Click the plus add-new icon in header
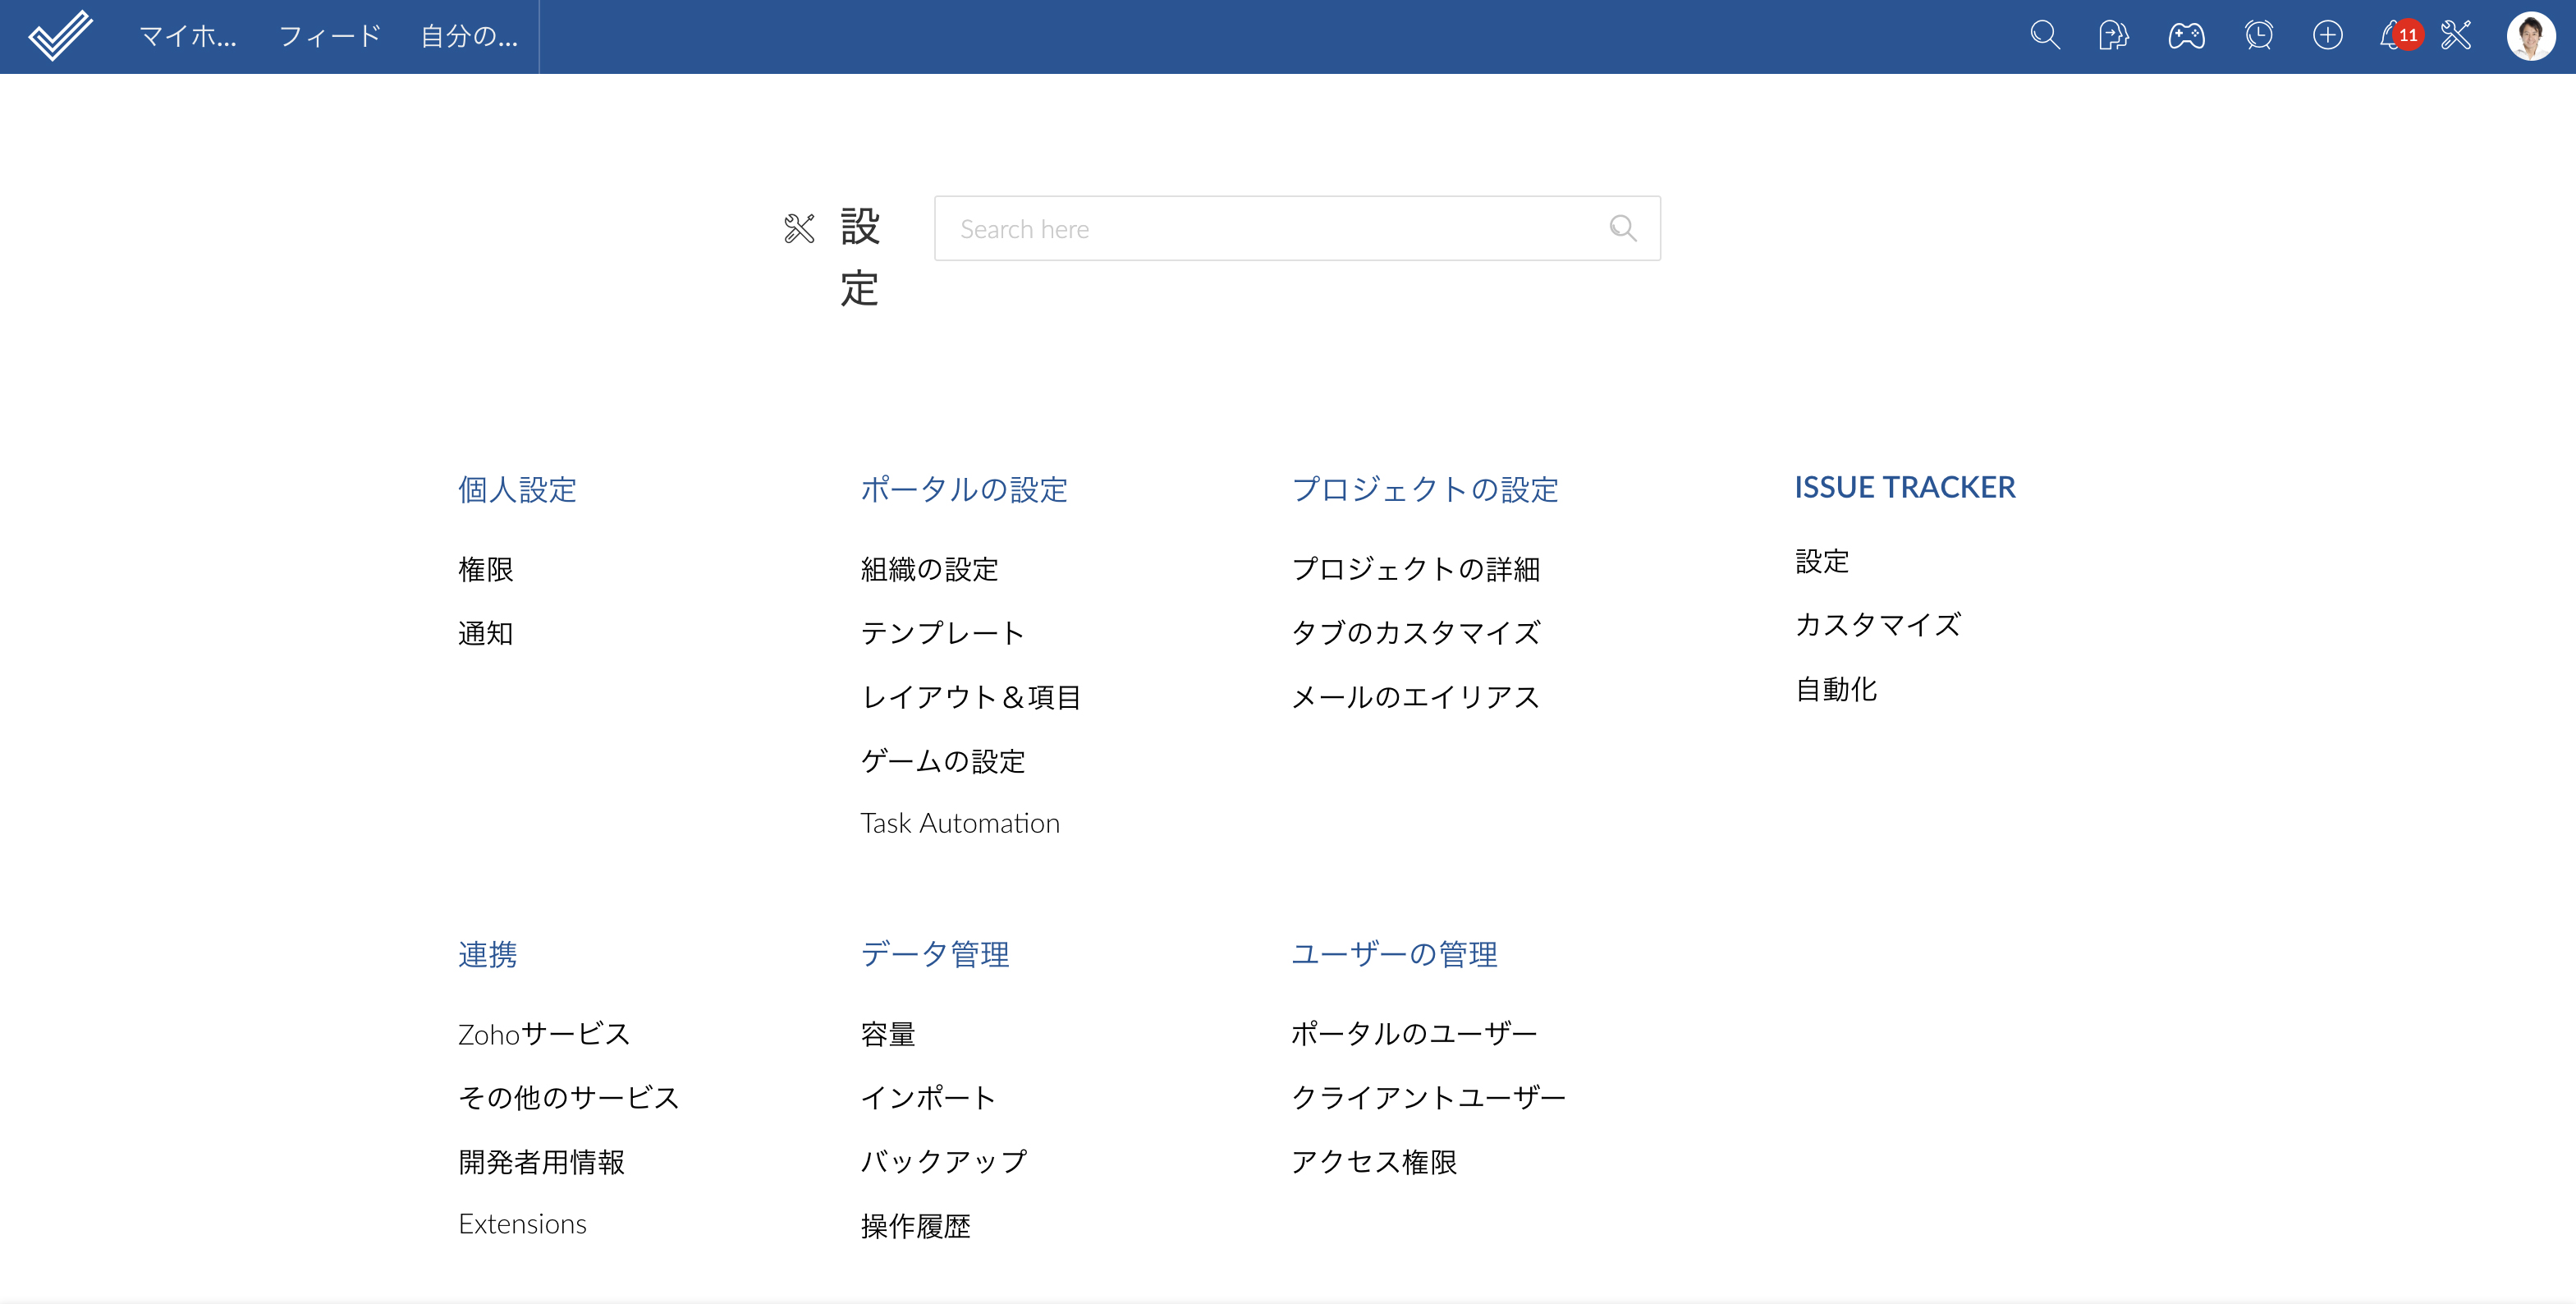Image resolution: width=2576 pixels, height=1304 pixels. click(2328, 36)
